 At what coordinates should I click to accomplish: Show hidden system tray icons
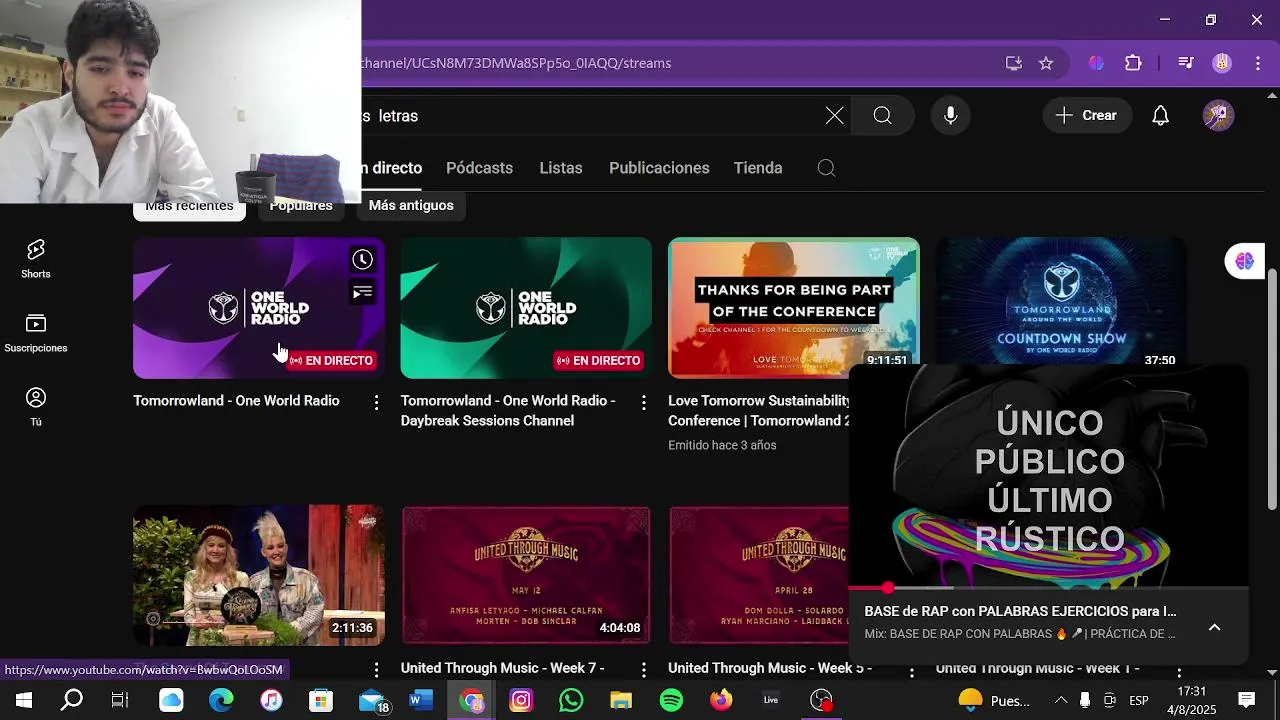pyautogui.click(x=1060, y=700)
